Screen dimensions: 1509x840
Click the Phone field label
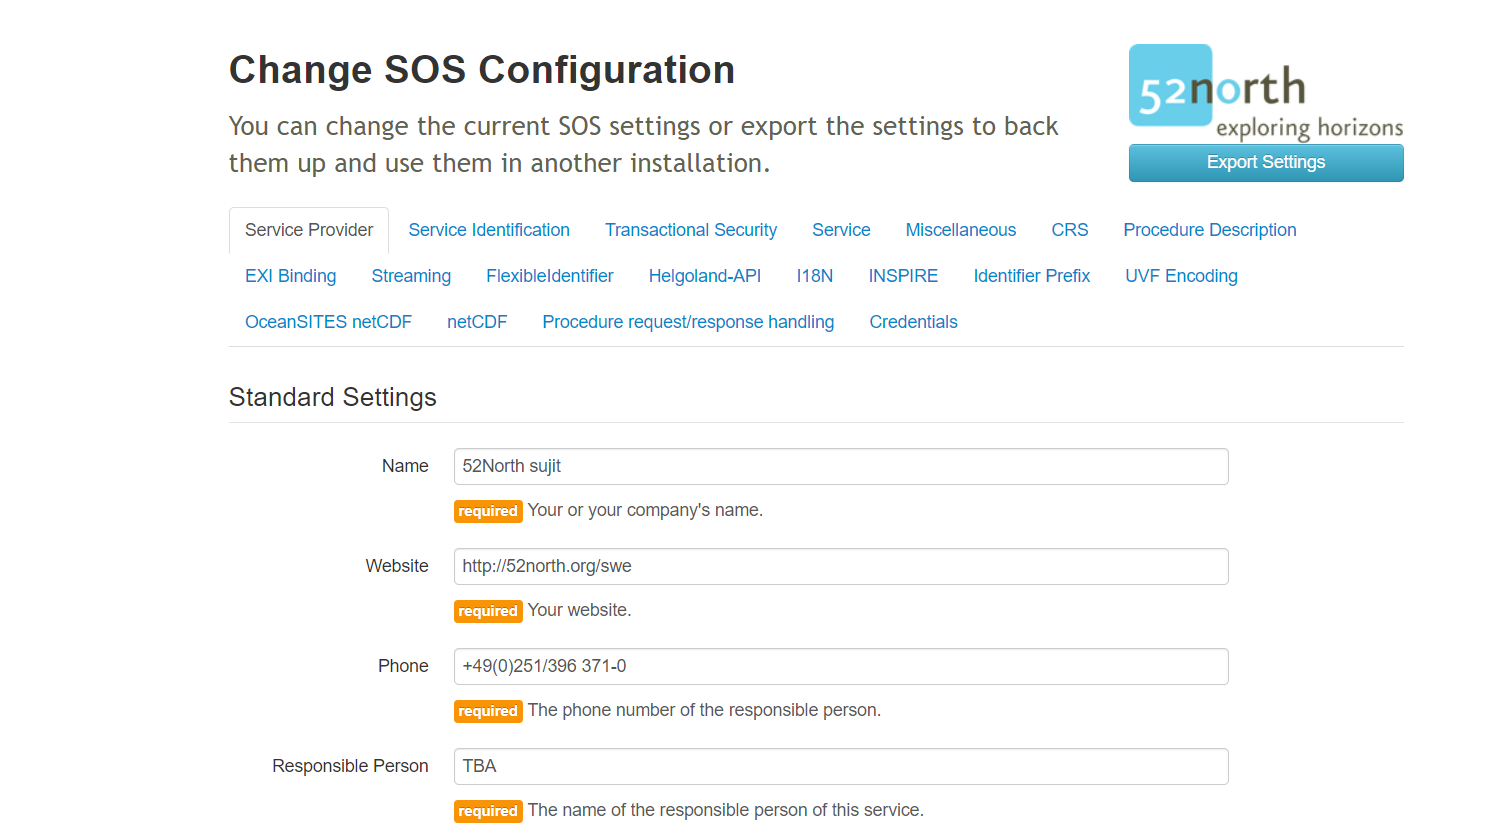[403, 666]
